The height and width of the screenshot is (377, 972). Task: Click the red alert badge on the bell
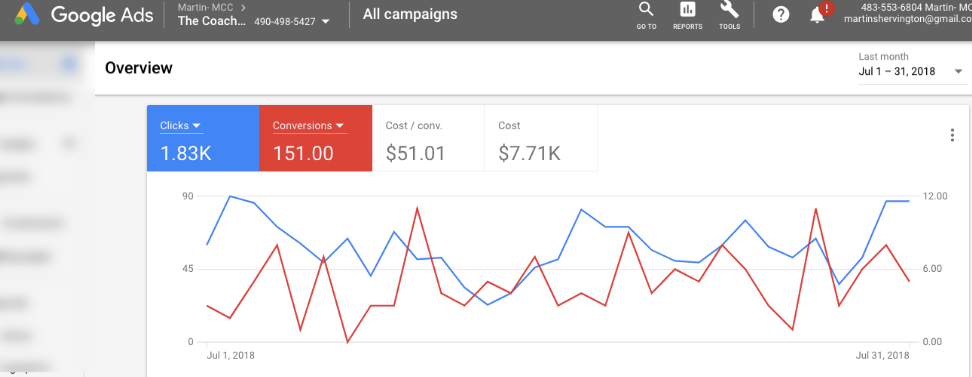tap(826, 9)
